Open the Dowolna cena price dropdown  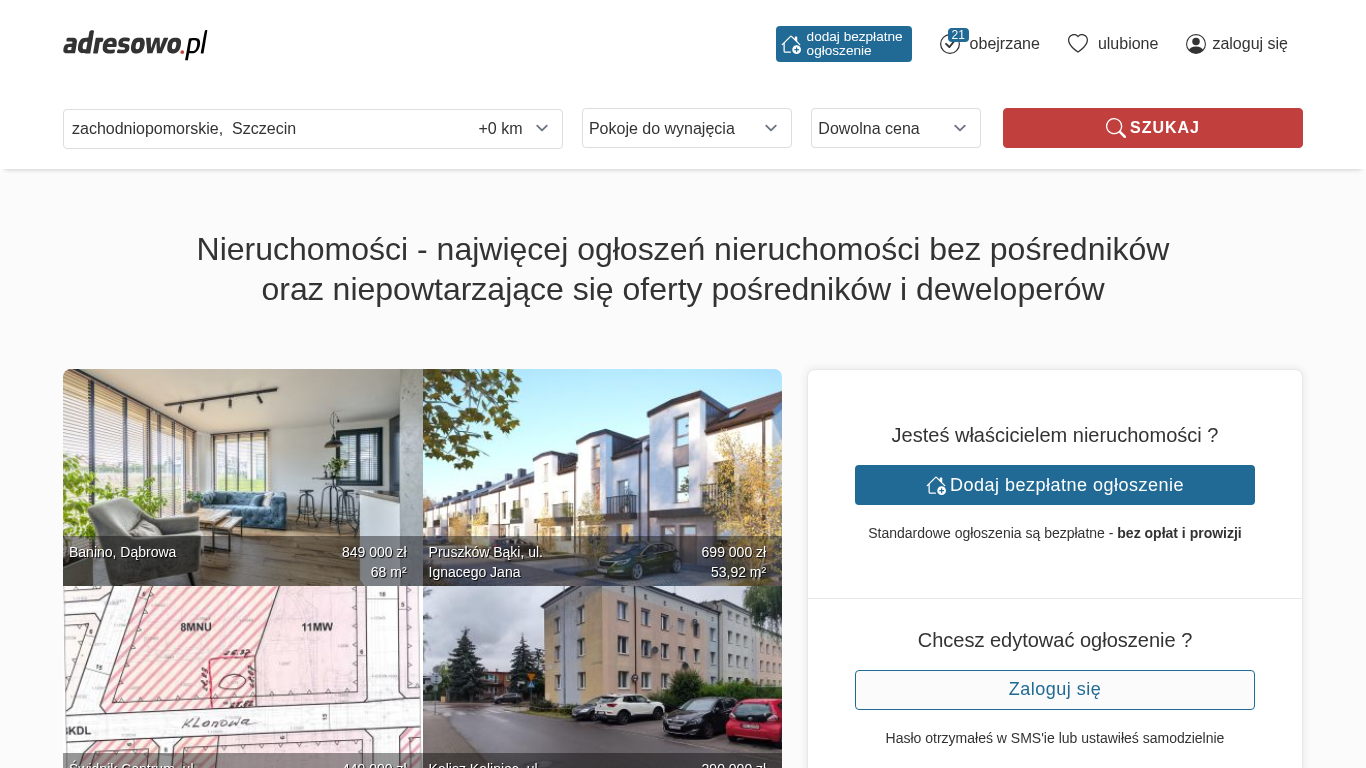pyautogui.click(x=895, y=129)
